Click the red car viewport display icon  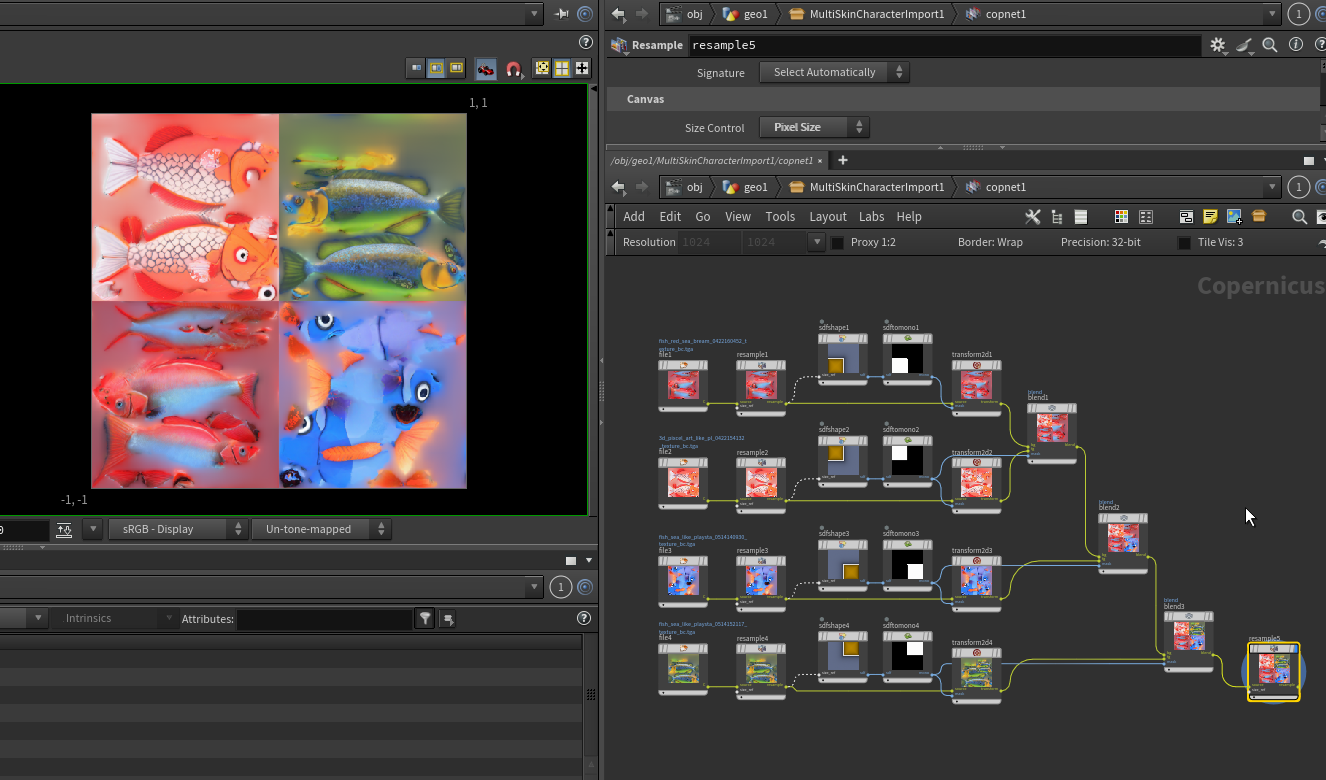coord(485,69)
